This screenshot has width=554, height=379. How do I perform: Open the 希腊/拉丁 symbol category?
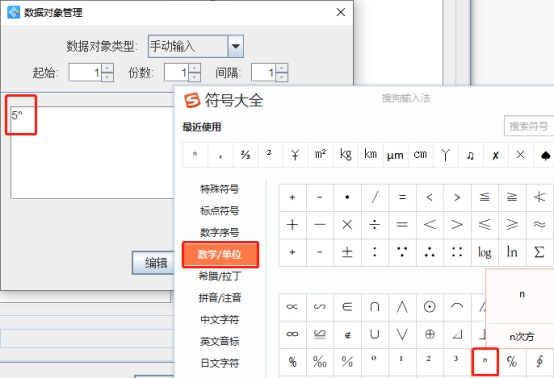[220, 276]
